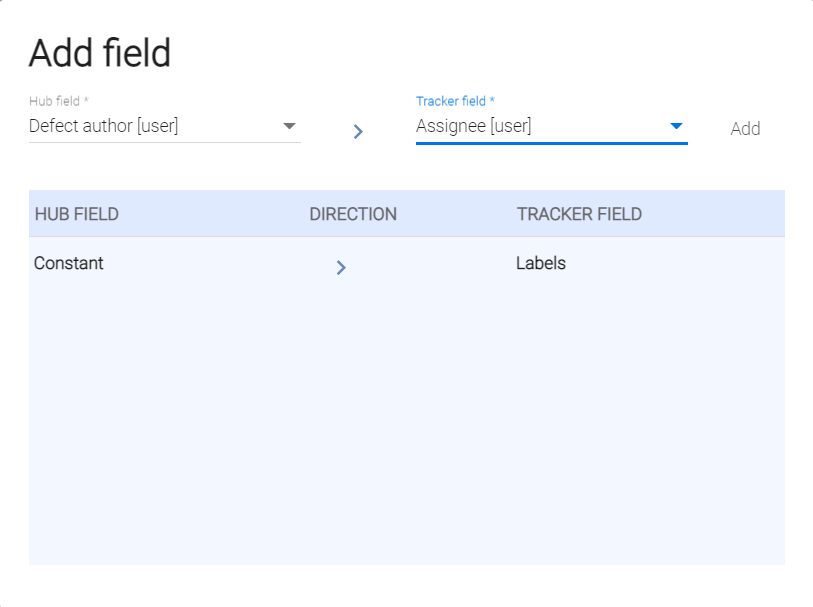Expand the Tracker field dropdown arrow

(x=676, y=126)
